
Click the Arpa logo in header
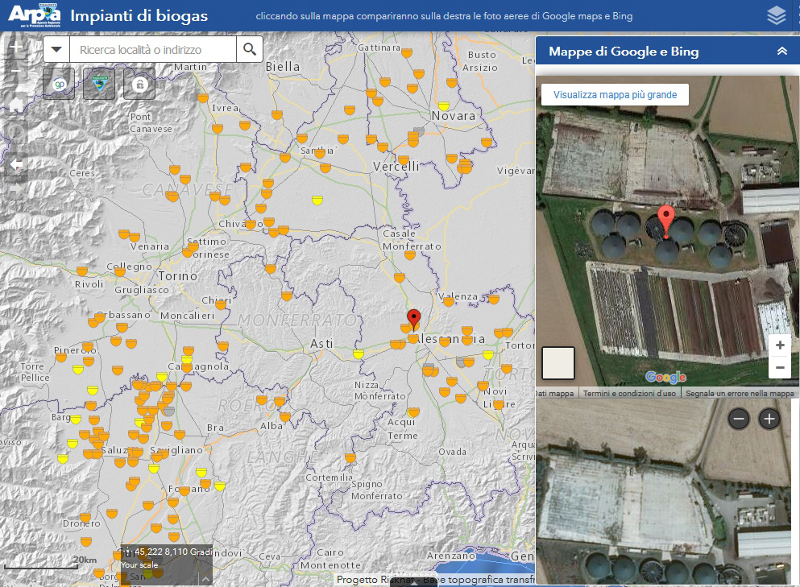tap(34, 15)
